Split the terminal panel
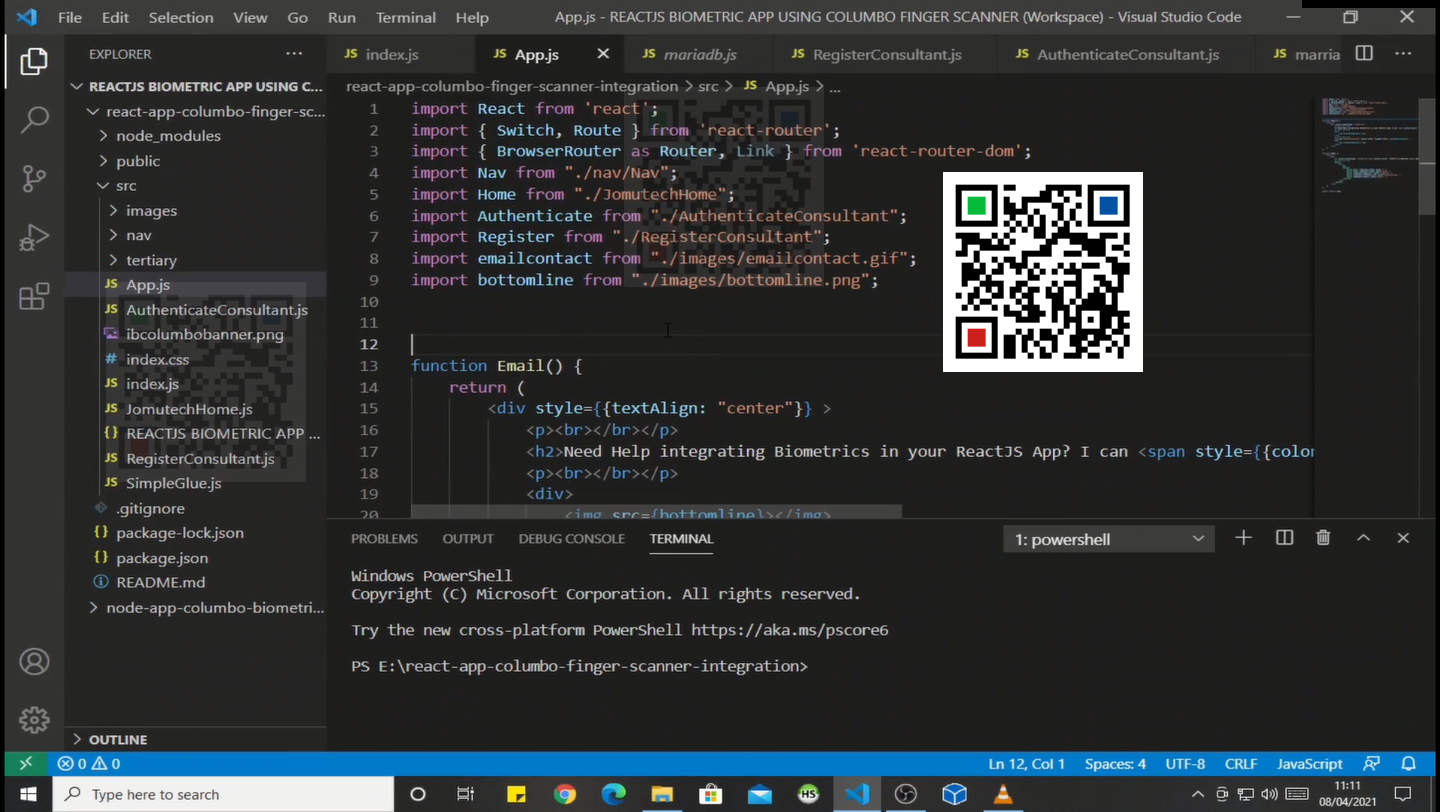 click(x=1284, y=538)
